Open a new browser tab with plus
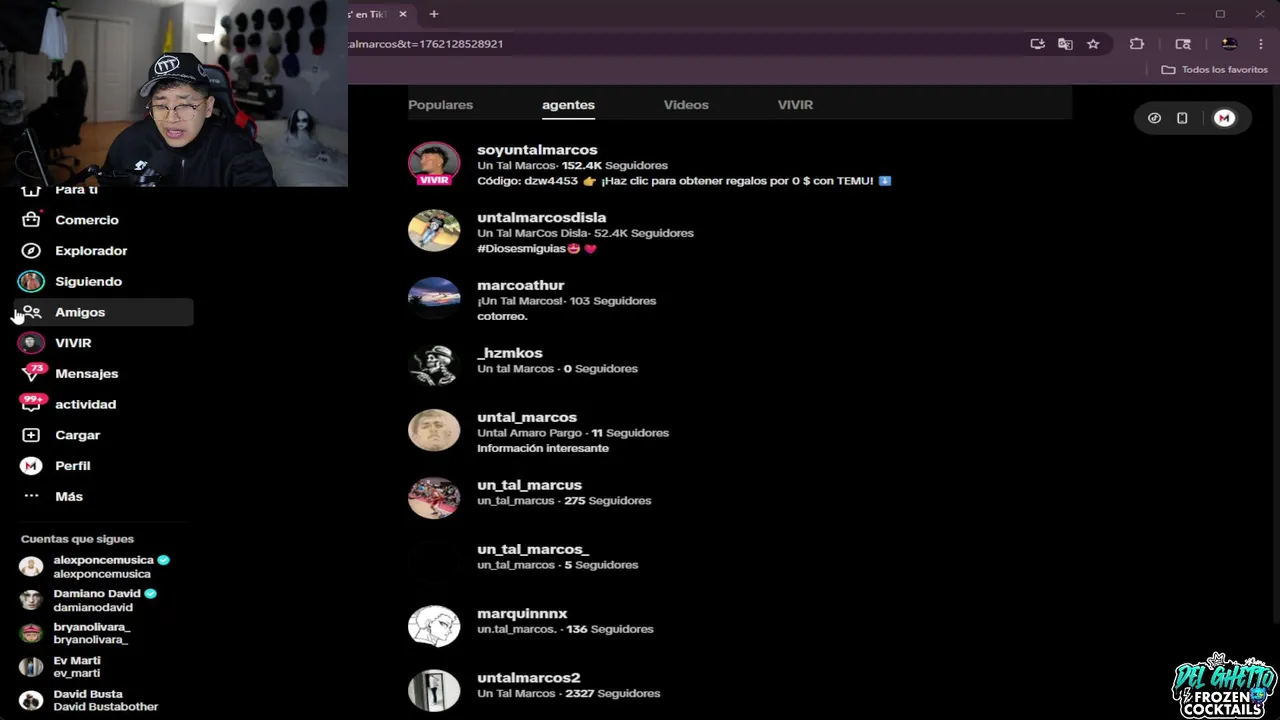1280x720 pixels. coord(434,14)
